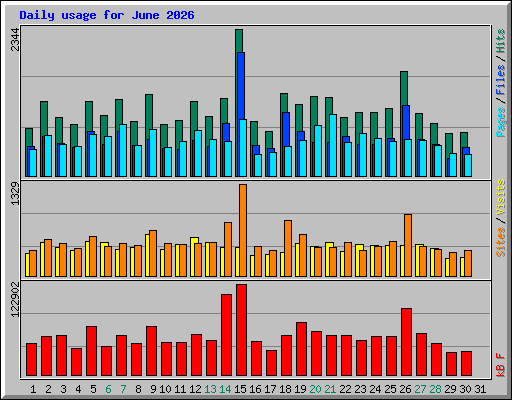Viewport: 512px width, 400px height.
Task: Click day label 29 on the x-axis
Action: (x=450, y=389)
